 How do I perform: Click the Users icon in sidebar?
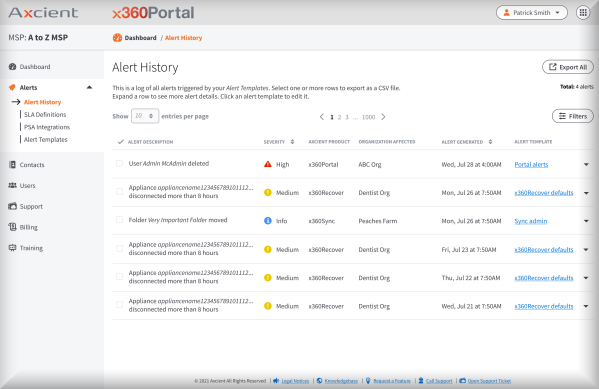[x=12, y=185]
